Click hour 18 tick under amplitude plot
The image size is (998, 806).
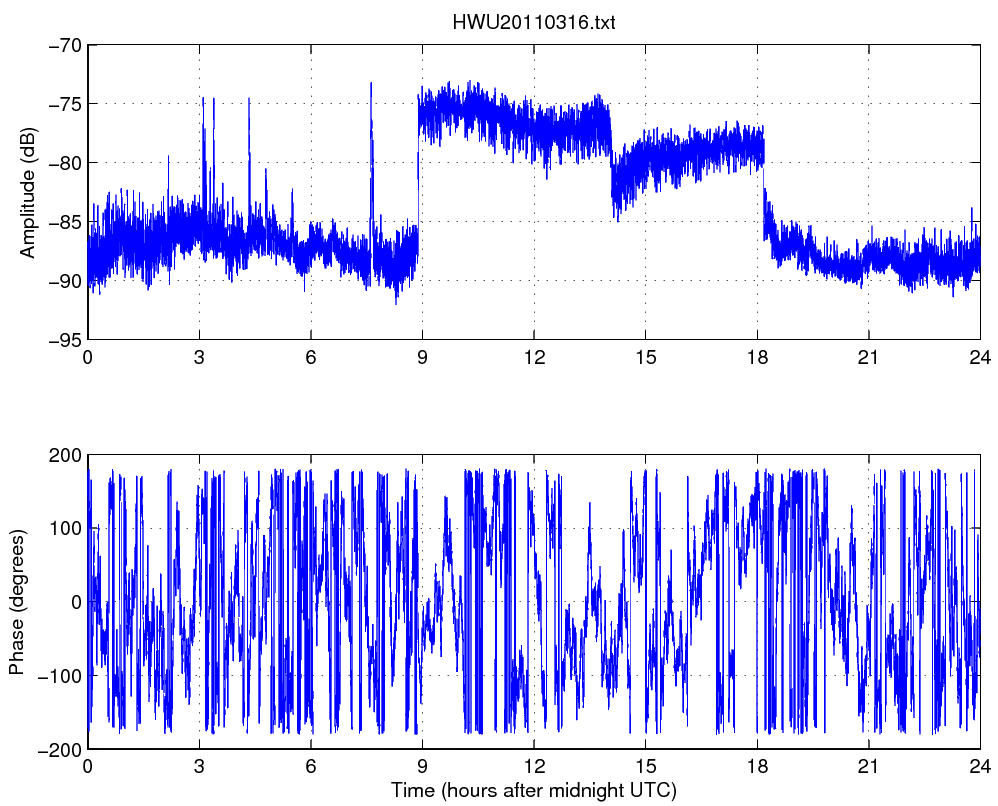pos(757,357)
